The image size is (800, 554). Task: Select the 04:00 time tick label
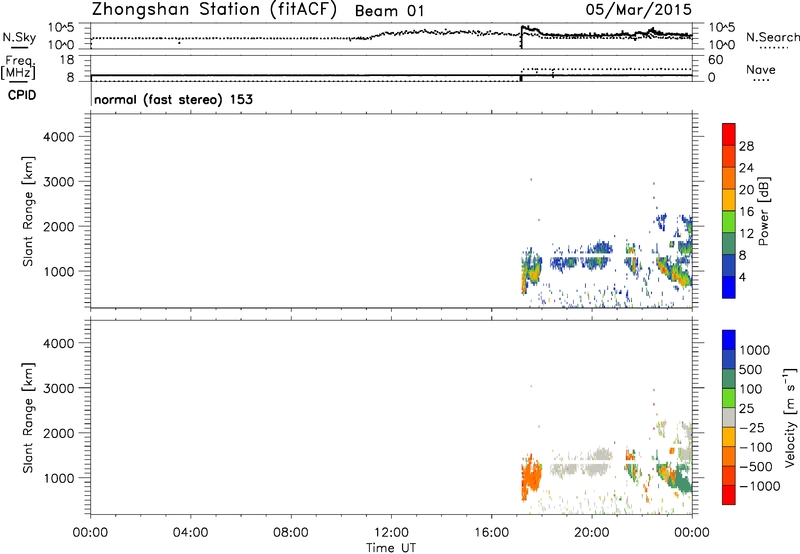click(x=190, y=533)
